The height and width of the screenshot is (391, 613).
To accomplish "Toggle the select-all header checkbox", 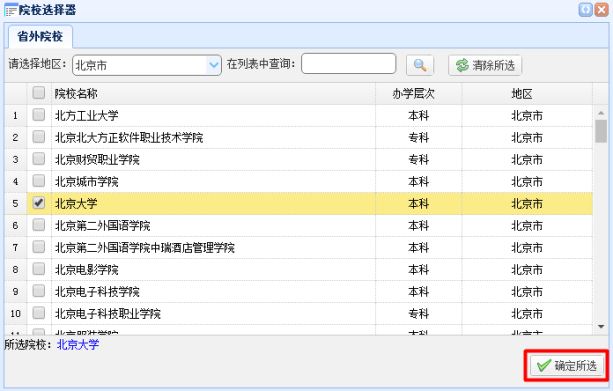I will [x=39, y=93].
